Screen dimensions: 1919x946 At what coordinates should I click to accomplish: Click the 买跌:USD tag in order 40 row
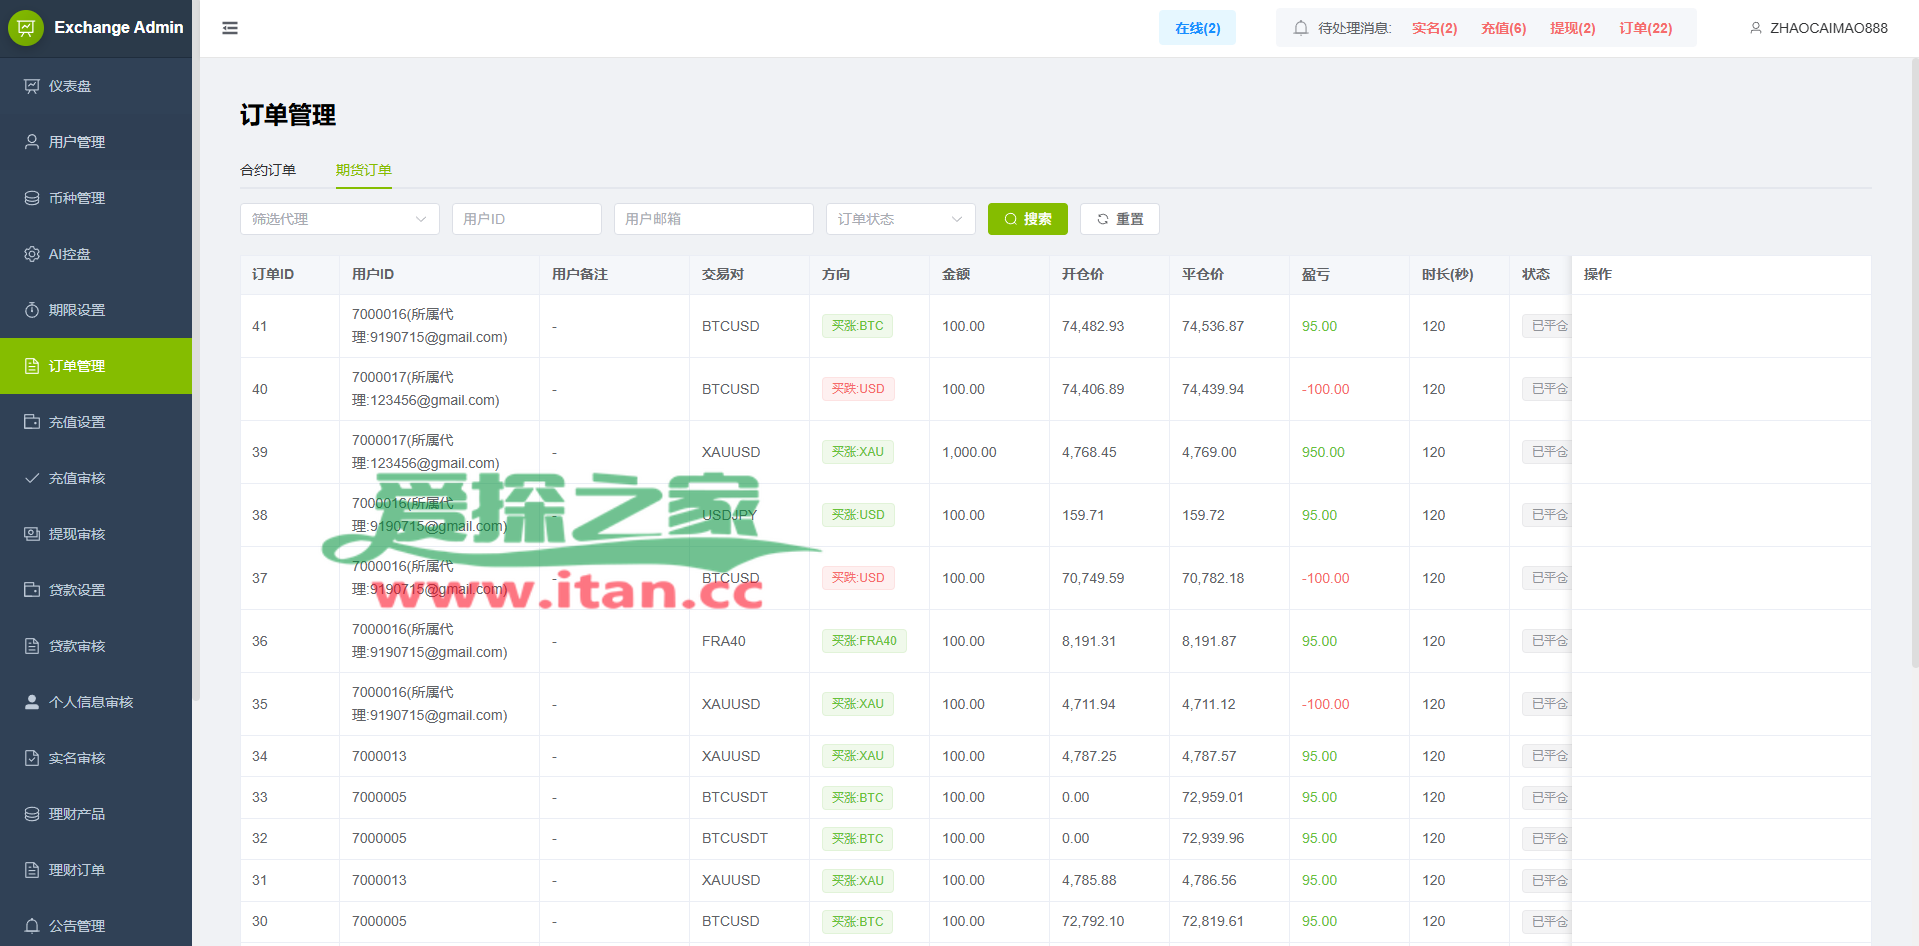coord(858,389)
